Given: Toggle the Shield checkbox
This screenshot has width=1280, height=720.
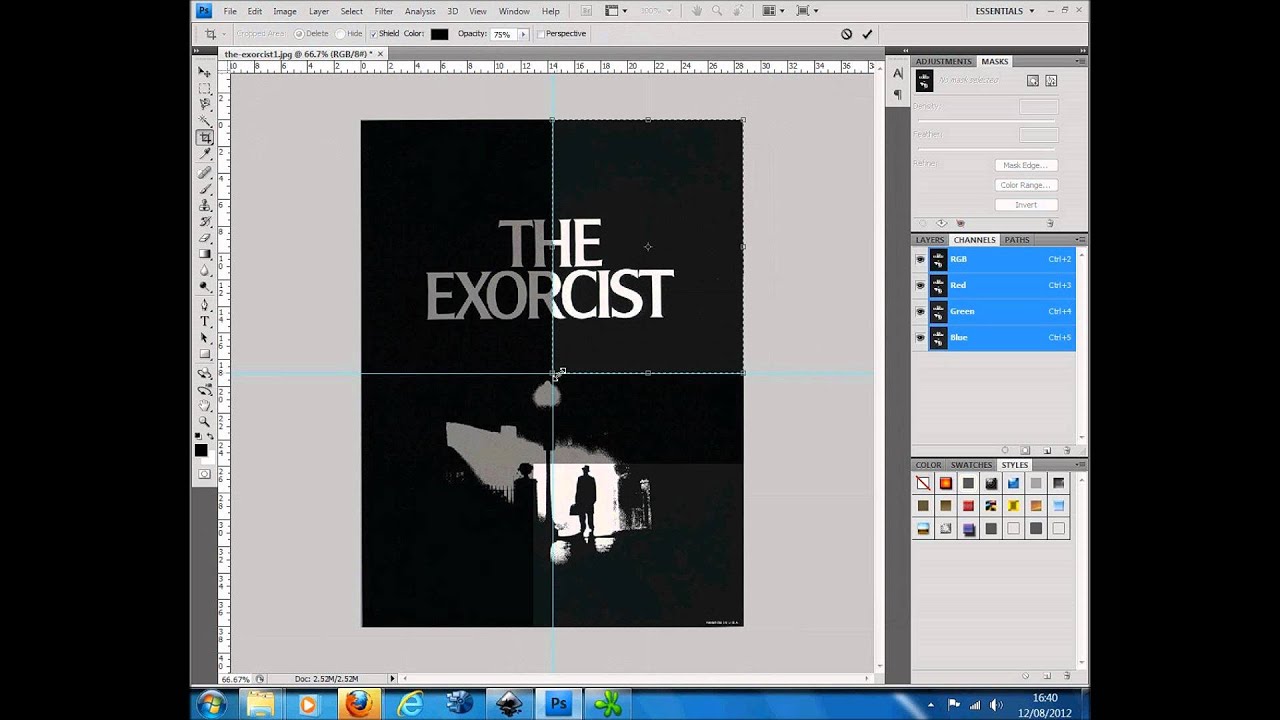Looking at the screenshot, I should [374, 34].
